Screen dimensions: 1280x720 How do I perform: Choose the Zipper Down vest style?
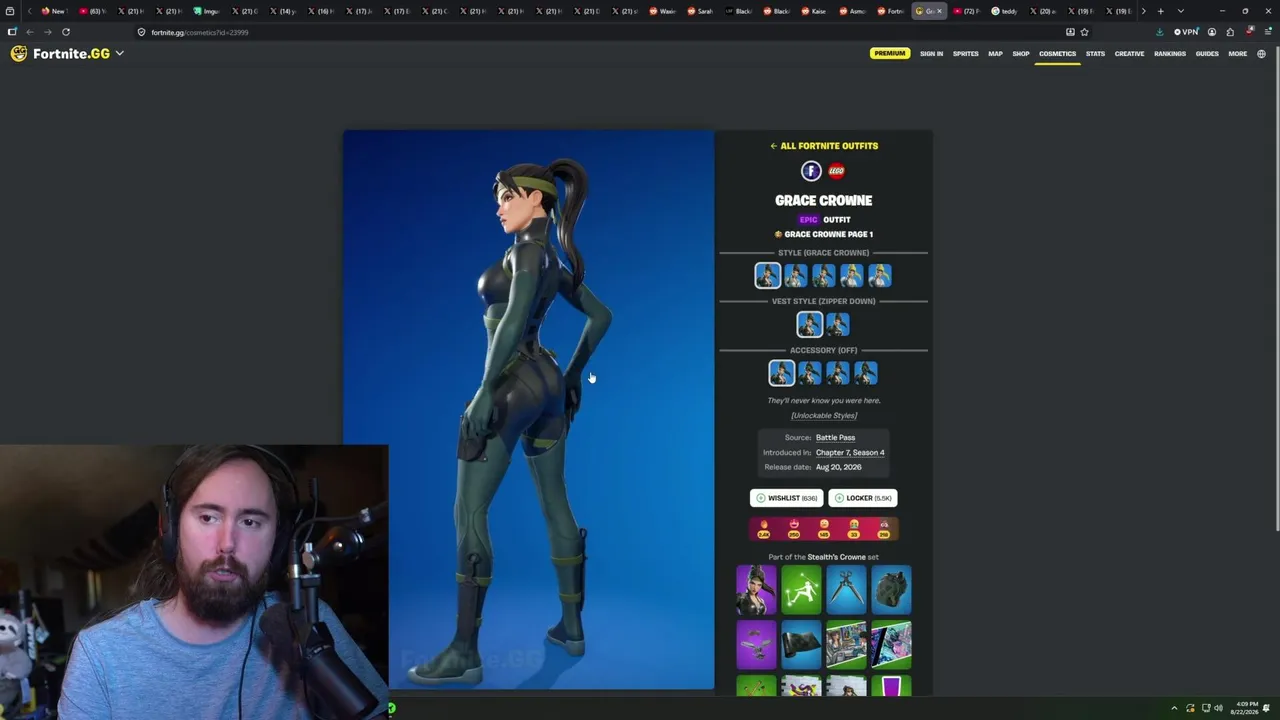810,324
